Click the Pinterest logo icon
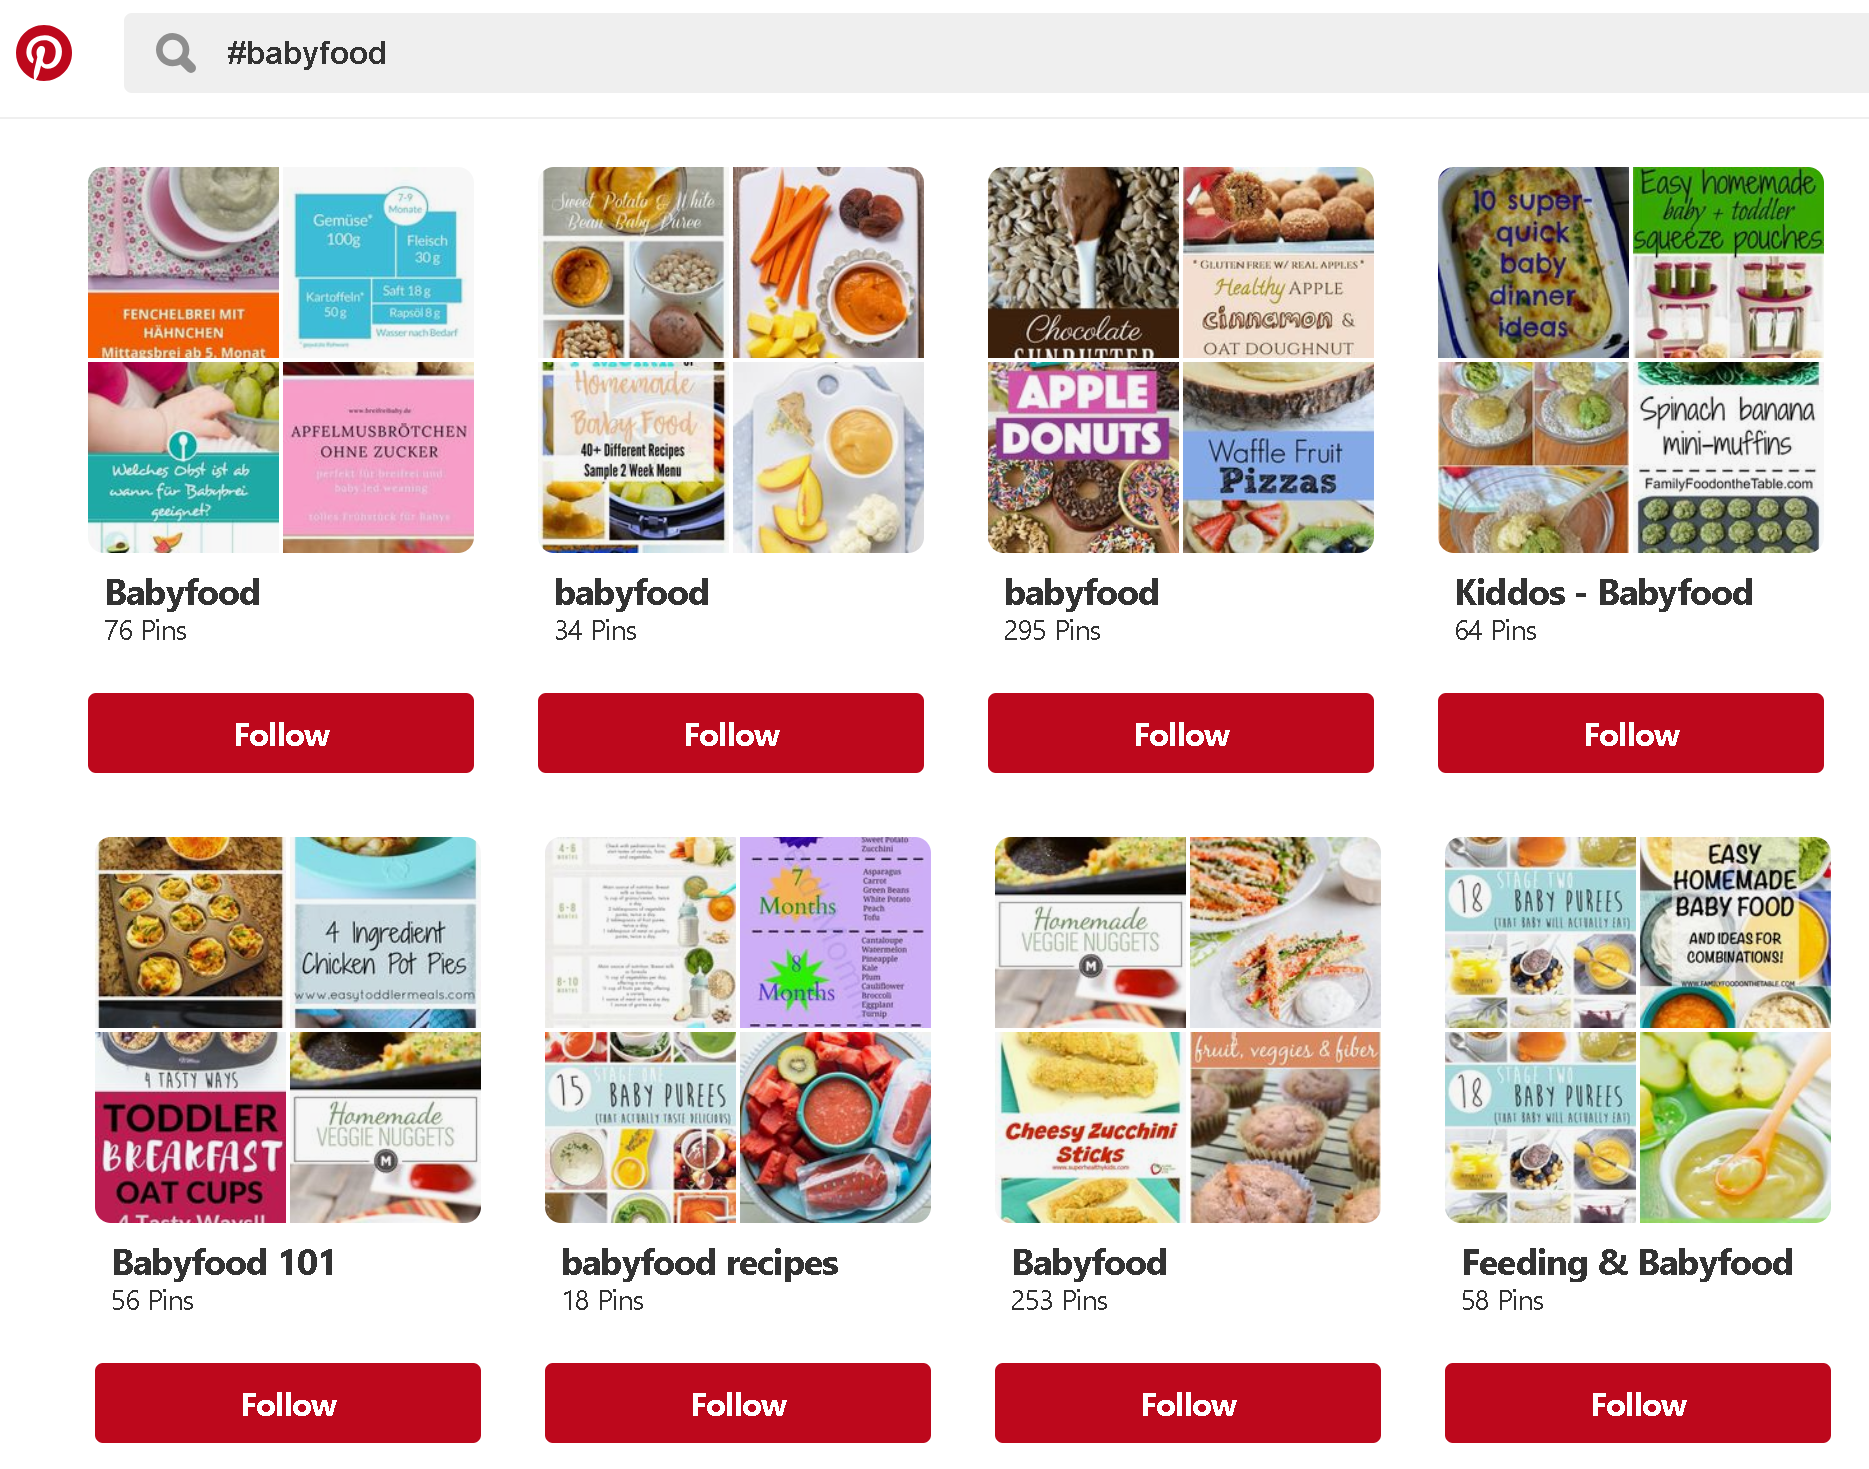The image size is (1869, 1469). 44,53
